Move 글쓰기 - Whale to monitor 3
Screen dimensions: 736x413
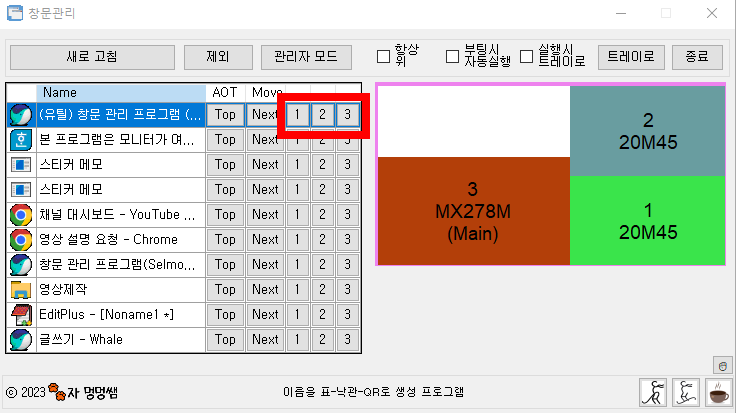(x=347, y=339)
